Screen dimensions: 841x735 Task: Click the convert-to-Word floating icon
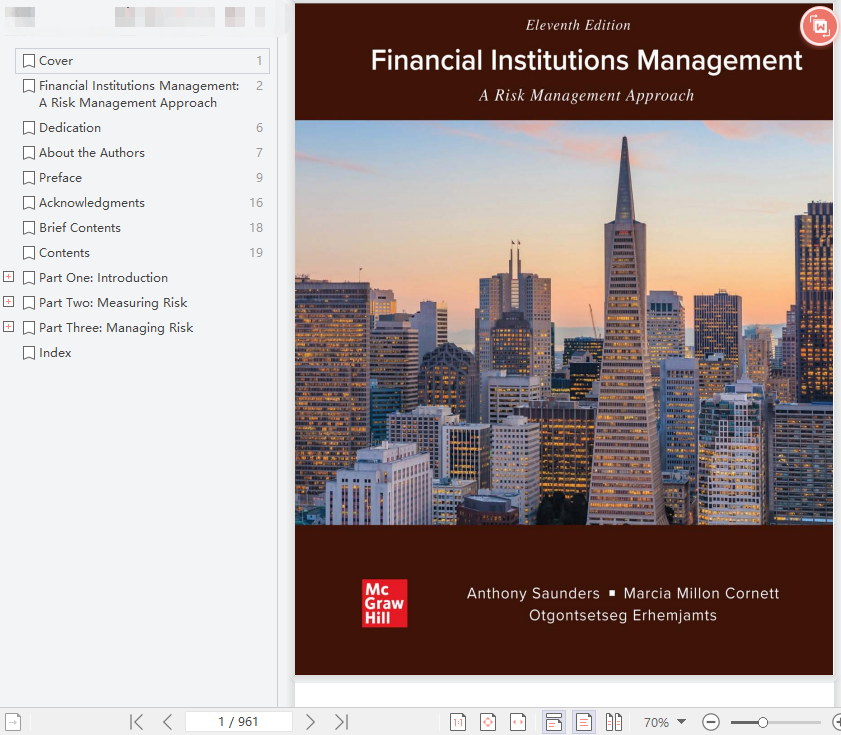820,26
